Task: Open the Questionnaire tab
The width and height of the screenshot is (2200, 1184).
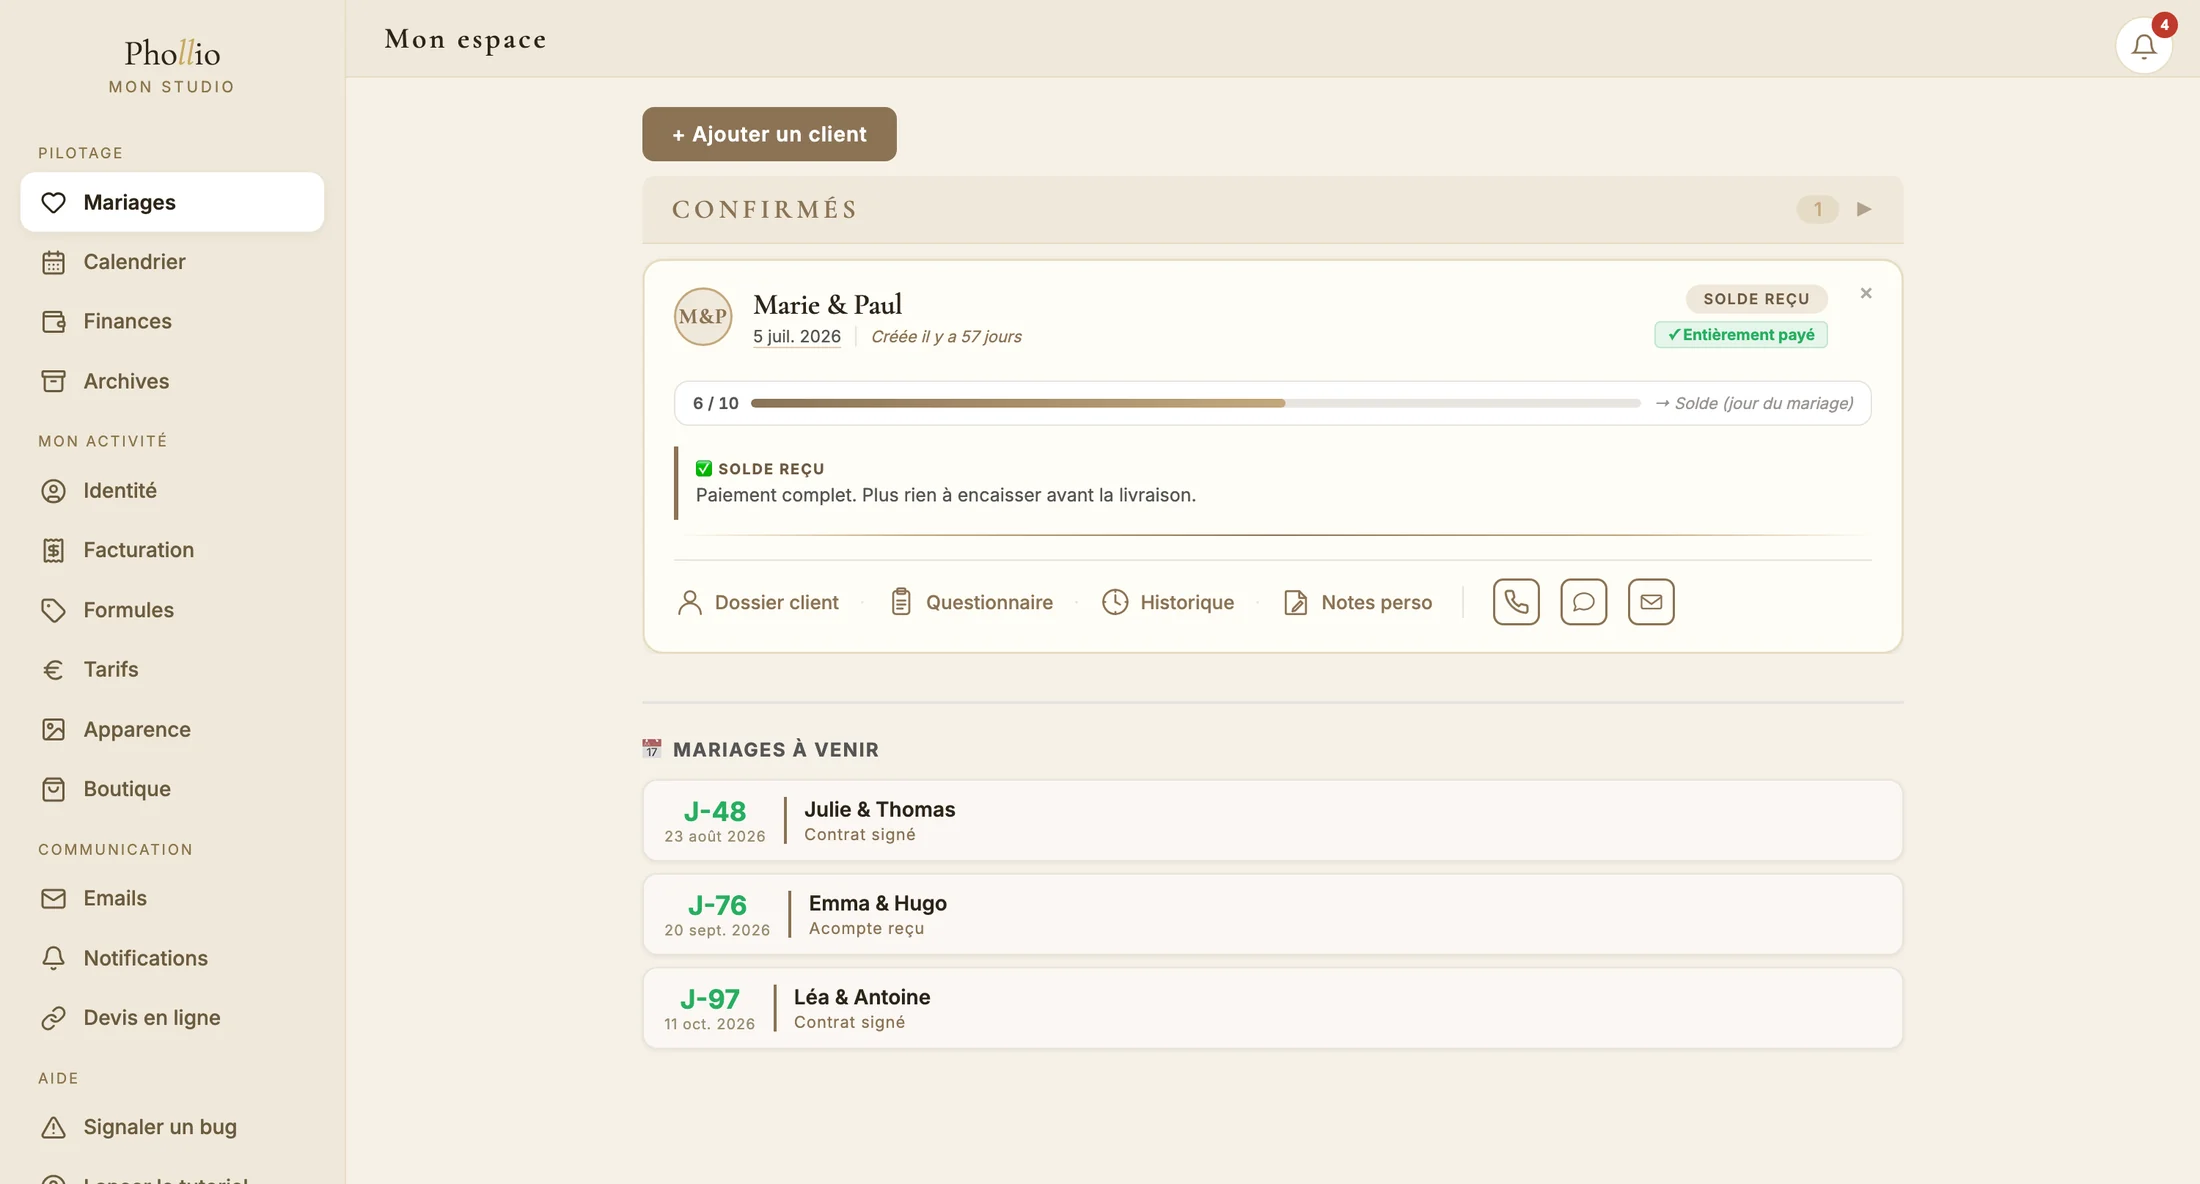Action: point(971,602)
